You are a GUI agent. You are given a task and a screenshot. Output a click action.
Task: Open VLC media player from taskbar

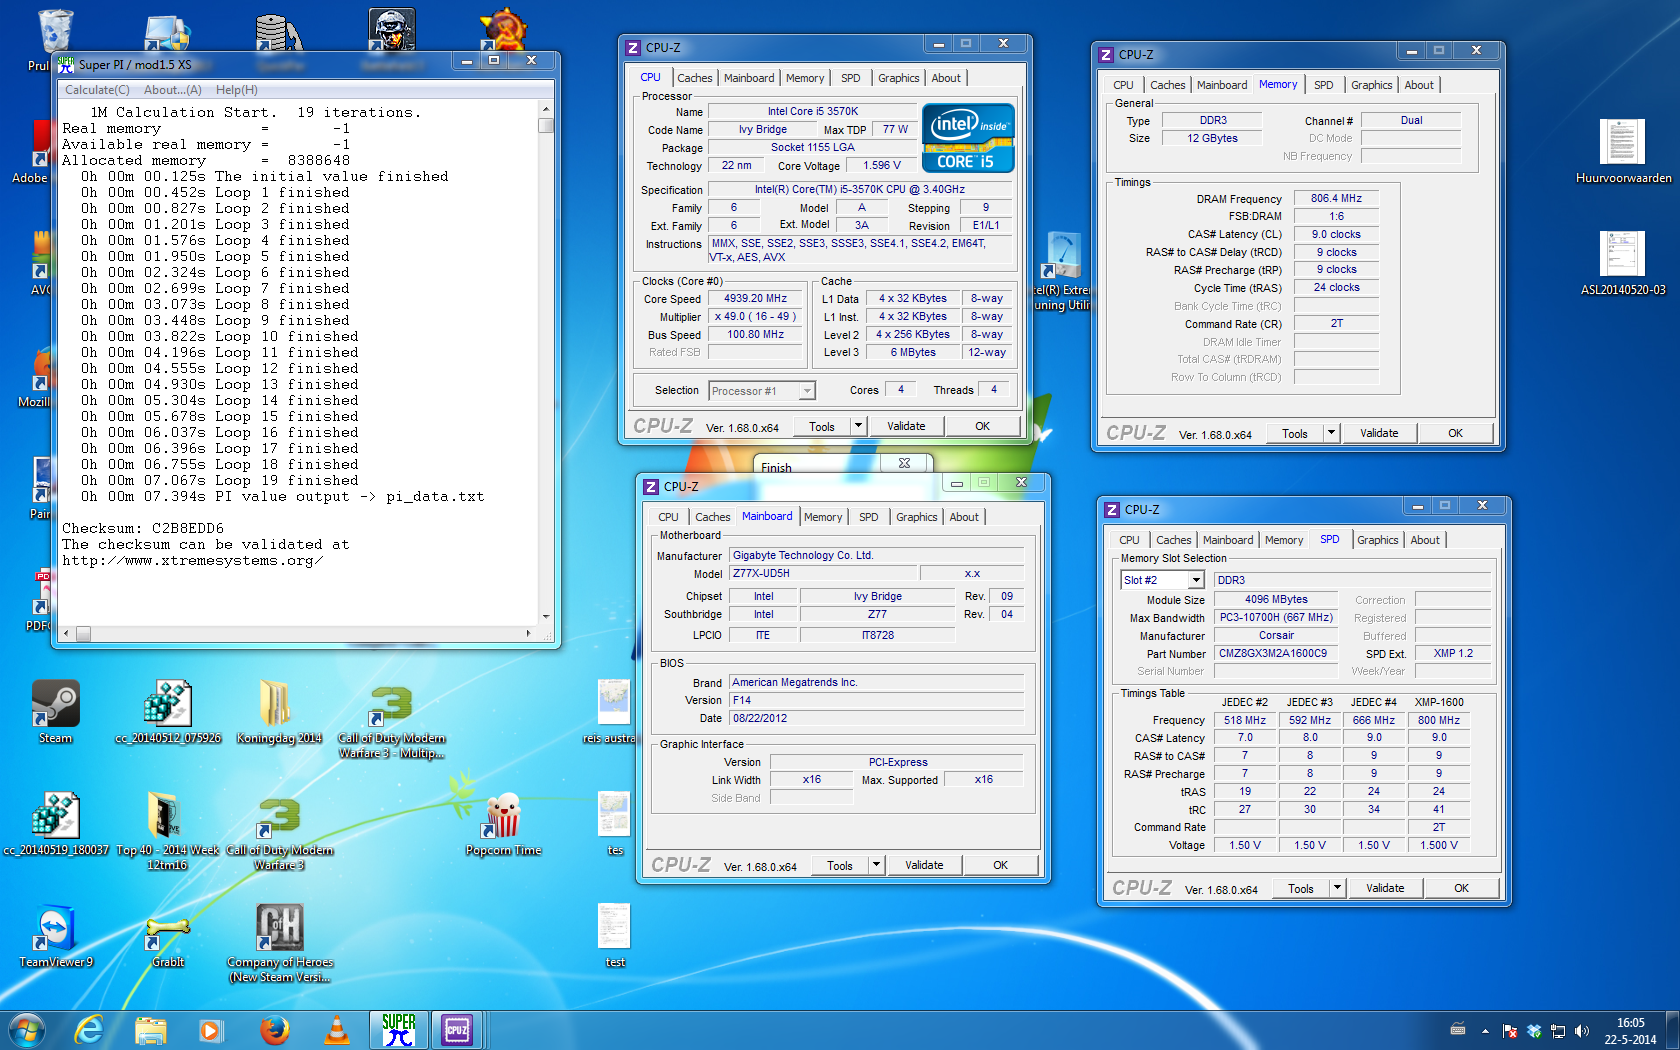tap(337, 1029)
